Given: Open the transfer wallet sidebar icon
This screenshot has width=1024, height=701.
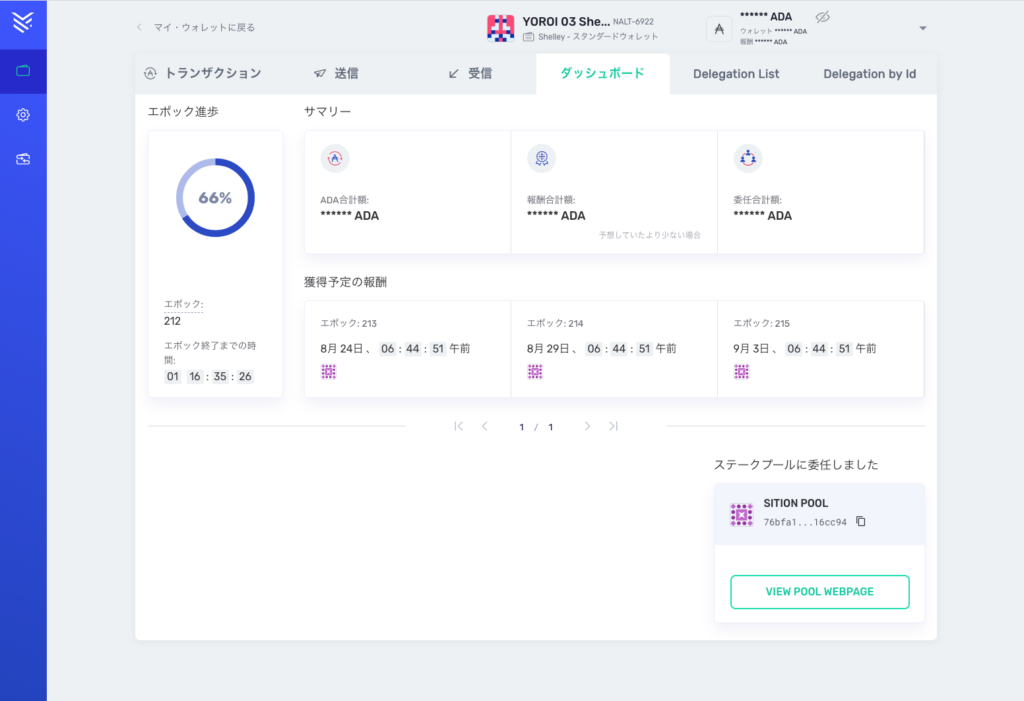Looking at the screenshot, I should (23, 159).
